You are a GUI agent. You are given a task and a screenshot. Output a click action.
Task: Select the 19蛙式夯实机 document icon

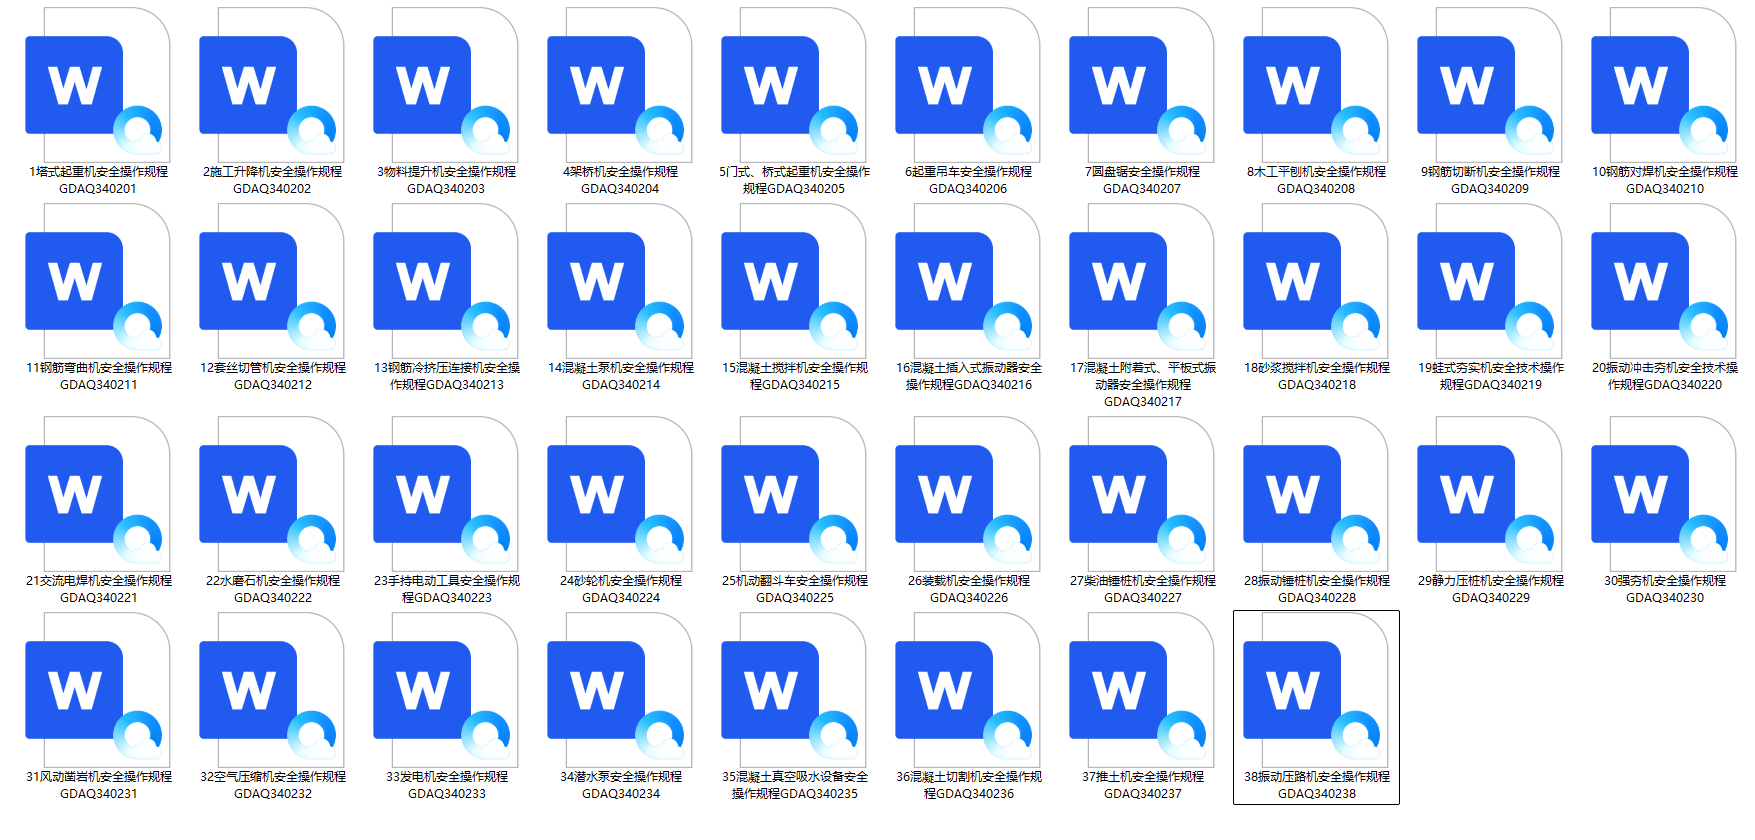point(1490,281)
